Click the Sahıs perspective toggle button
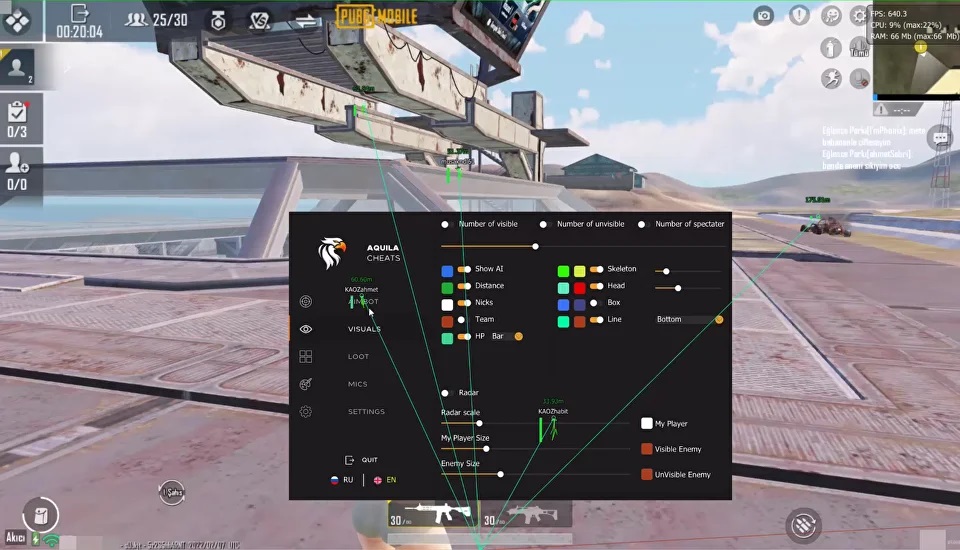The image size is (960, 550). click(x=172, y=492)
